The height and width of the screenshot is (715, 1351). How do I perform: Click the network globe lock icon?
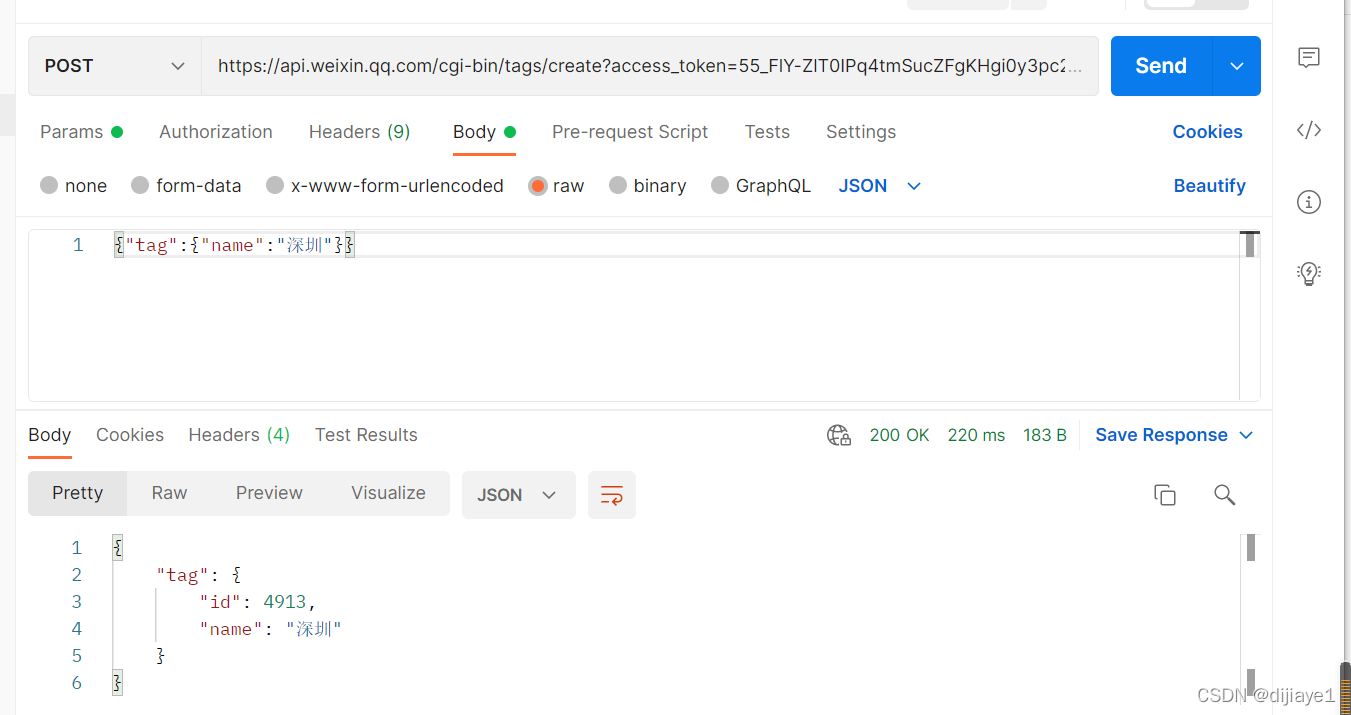pos(839,435)
